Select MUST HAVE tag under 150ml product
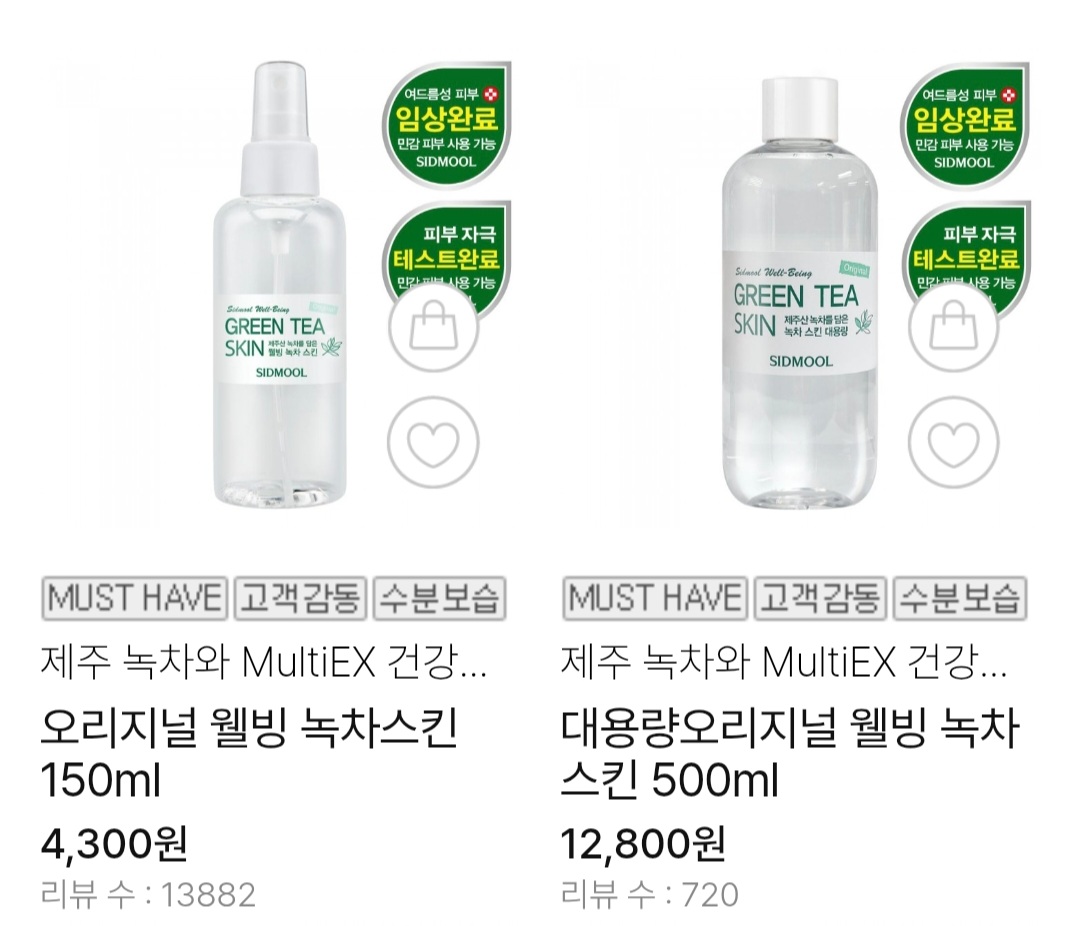1080x926 pixels. pyautogui.click(x=134, y=598)
